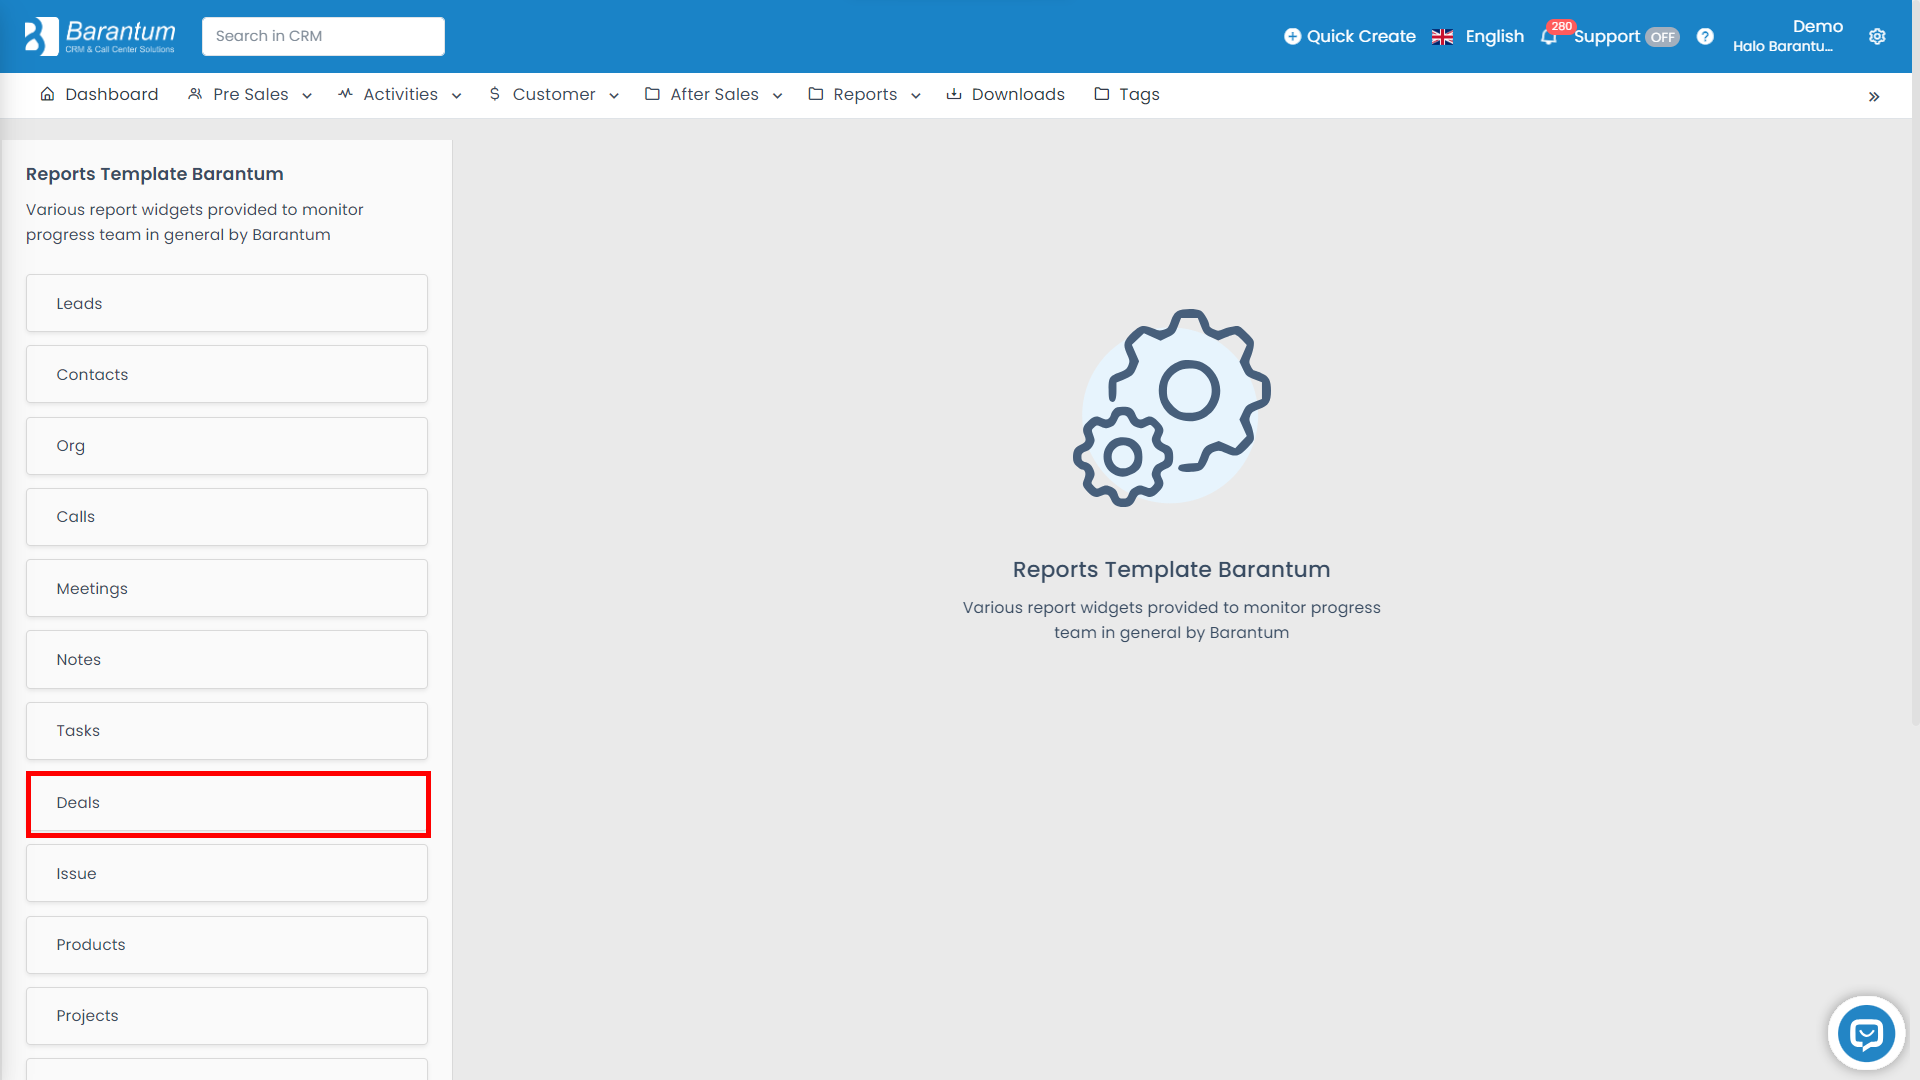Open the Downloads page

pyautogui.click(x=1006, y=94)
